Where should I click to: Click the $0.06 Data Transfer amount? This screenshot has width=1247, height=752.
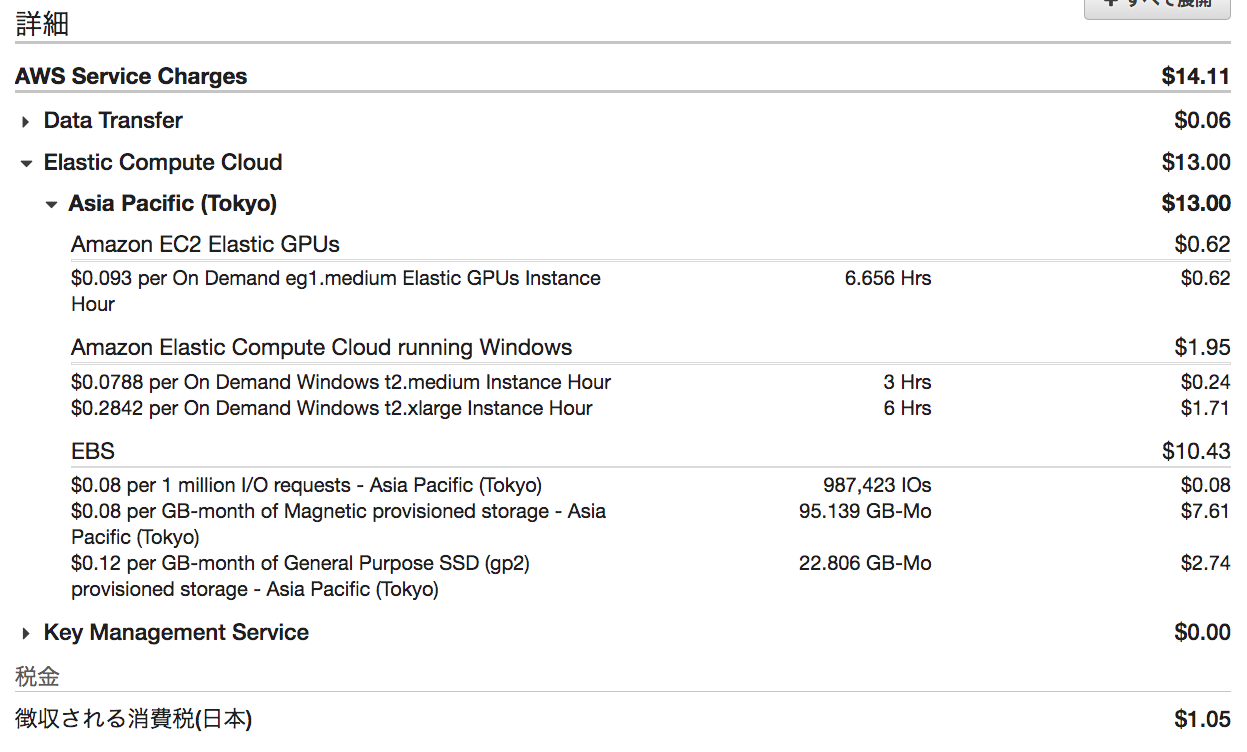click(1202, 121)
